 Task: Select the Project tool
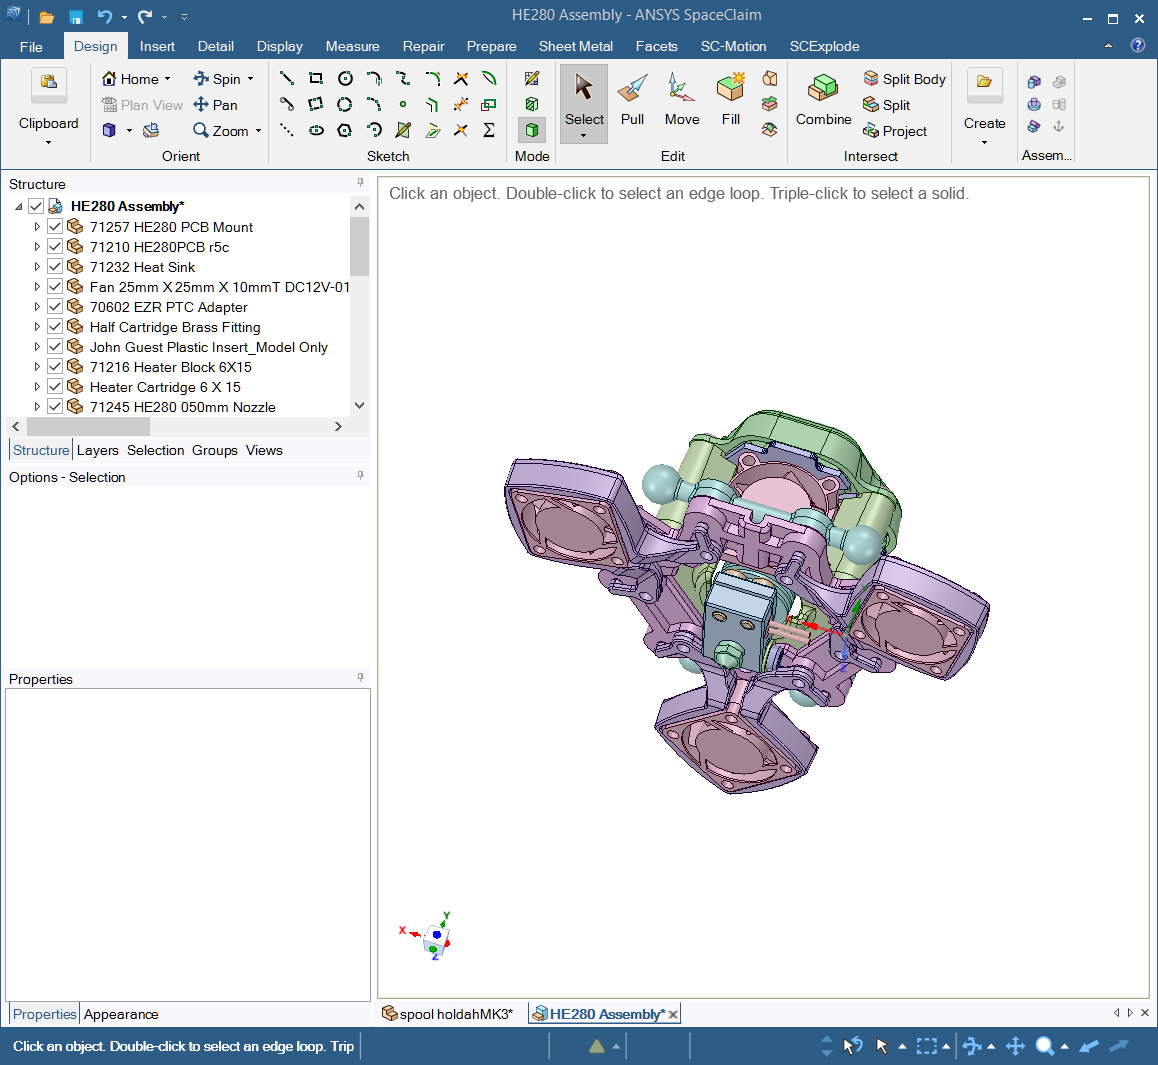(895, 131)
